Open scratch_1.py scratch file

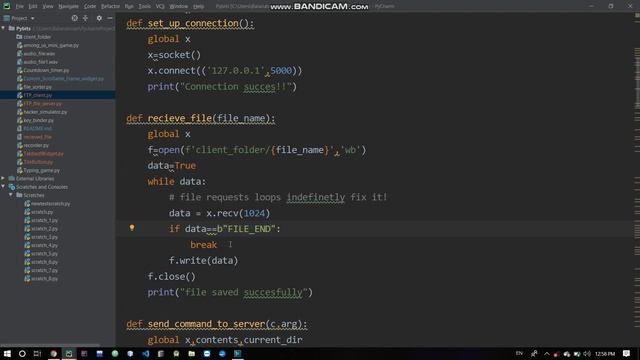(x=44, y=220)
